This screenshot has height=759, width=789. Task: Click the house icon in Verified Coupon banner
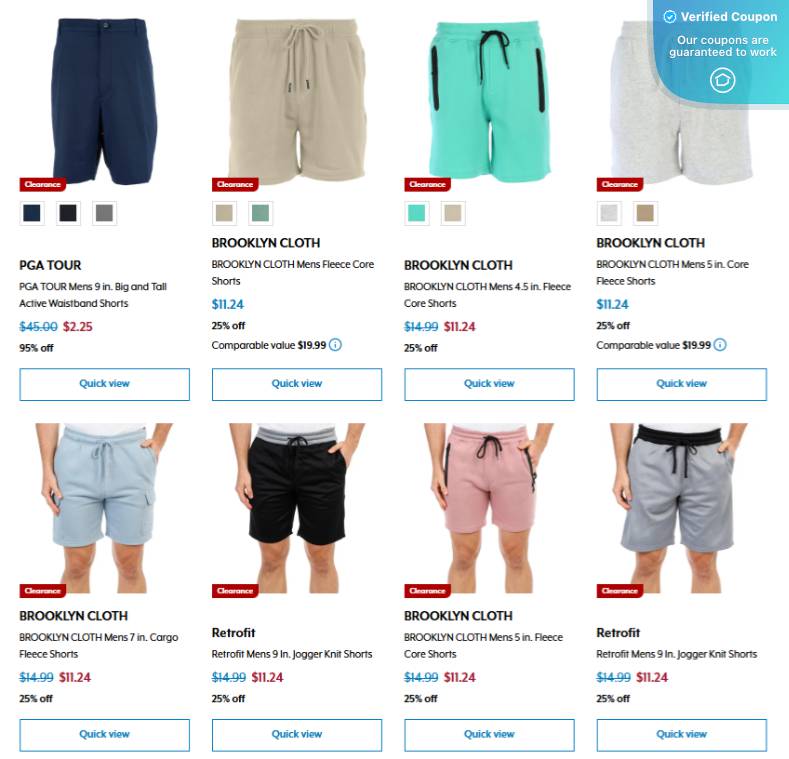click(x=723, y=81)
